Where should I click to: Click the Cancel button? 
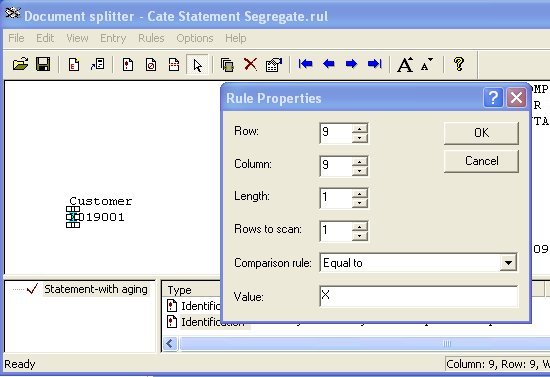pos(481,161)
